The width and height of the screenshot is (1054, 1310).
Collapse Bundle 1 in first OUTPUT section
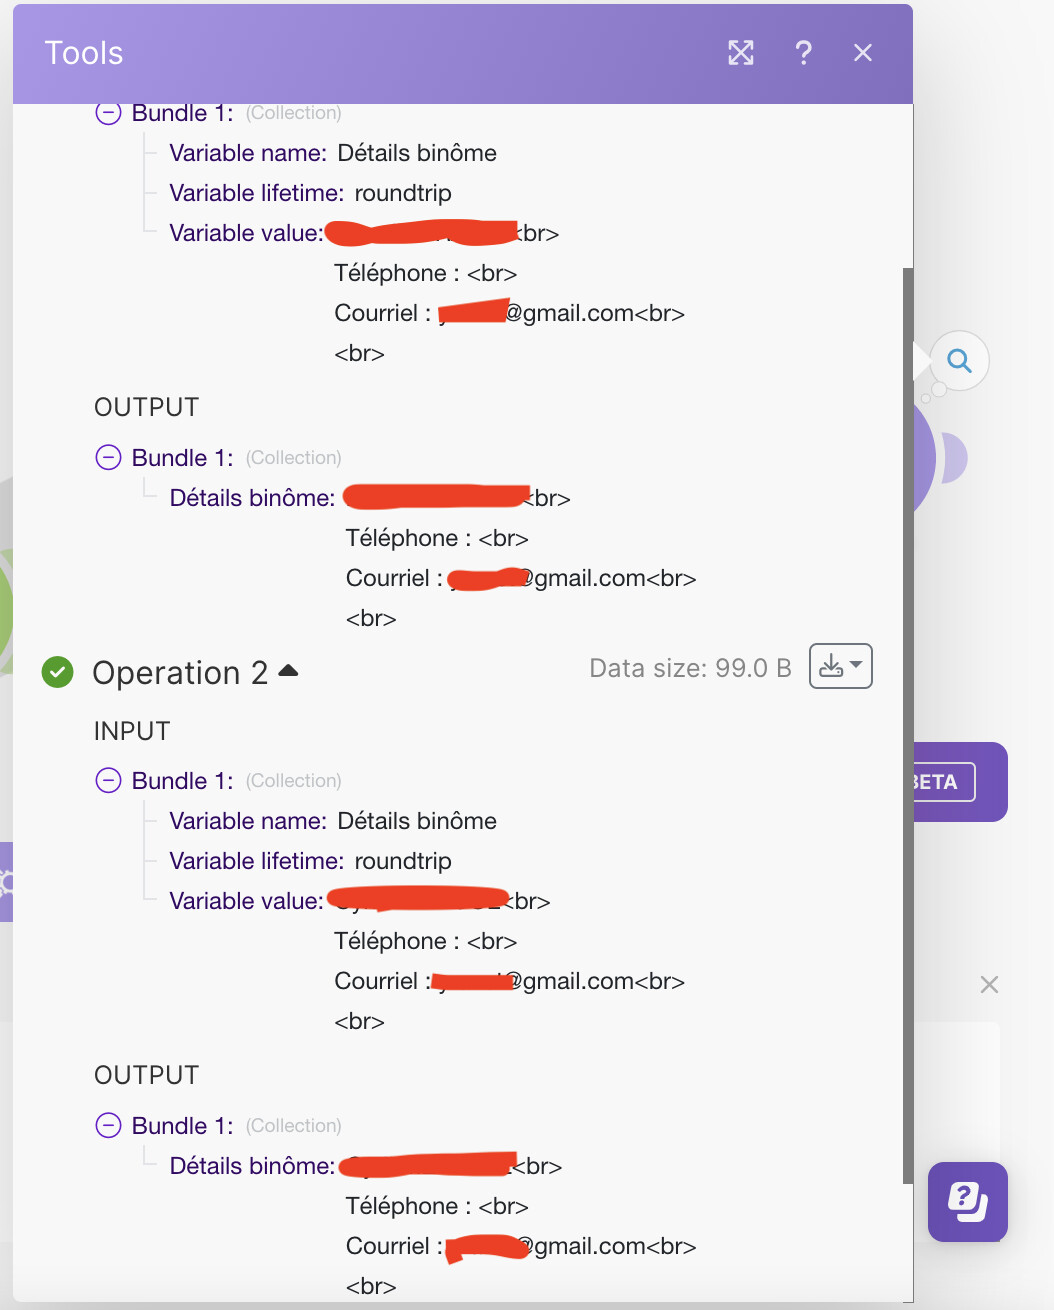tap(108, 457)
